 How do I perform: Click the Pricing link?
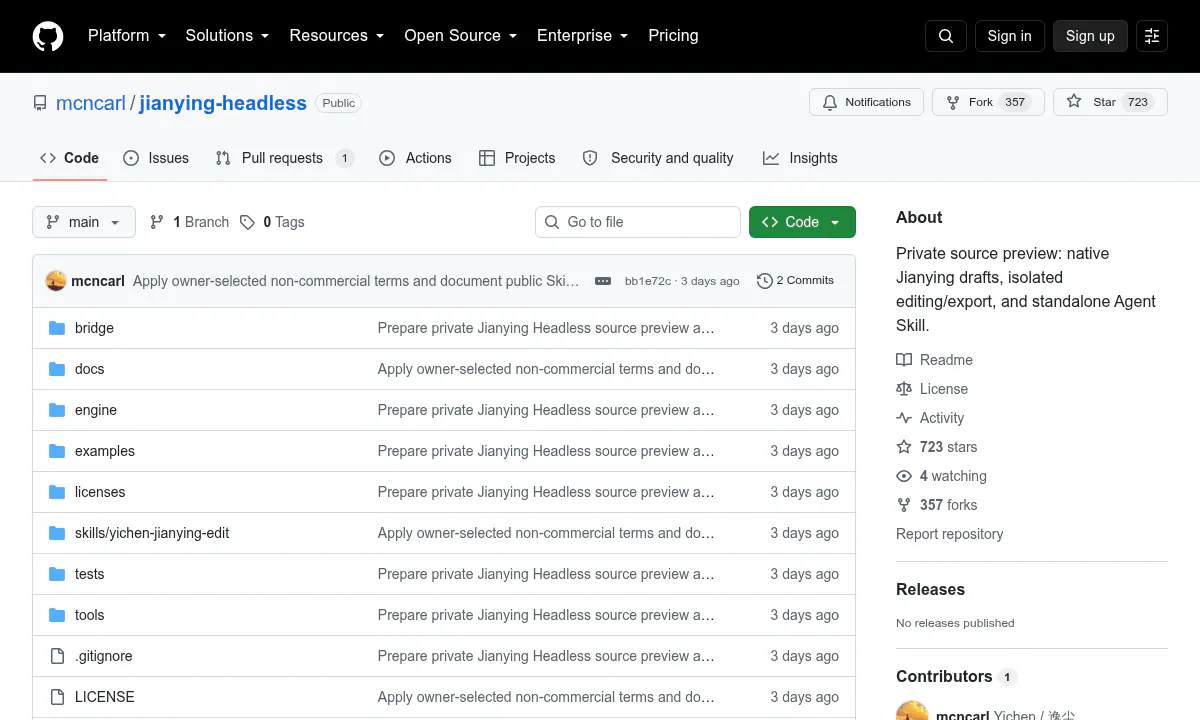673,36
